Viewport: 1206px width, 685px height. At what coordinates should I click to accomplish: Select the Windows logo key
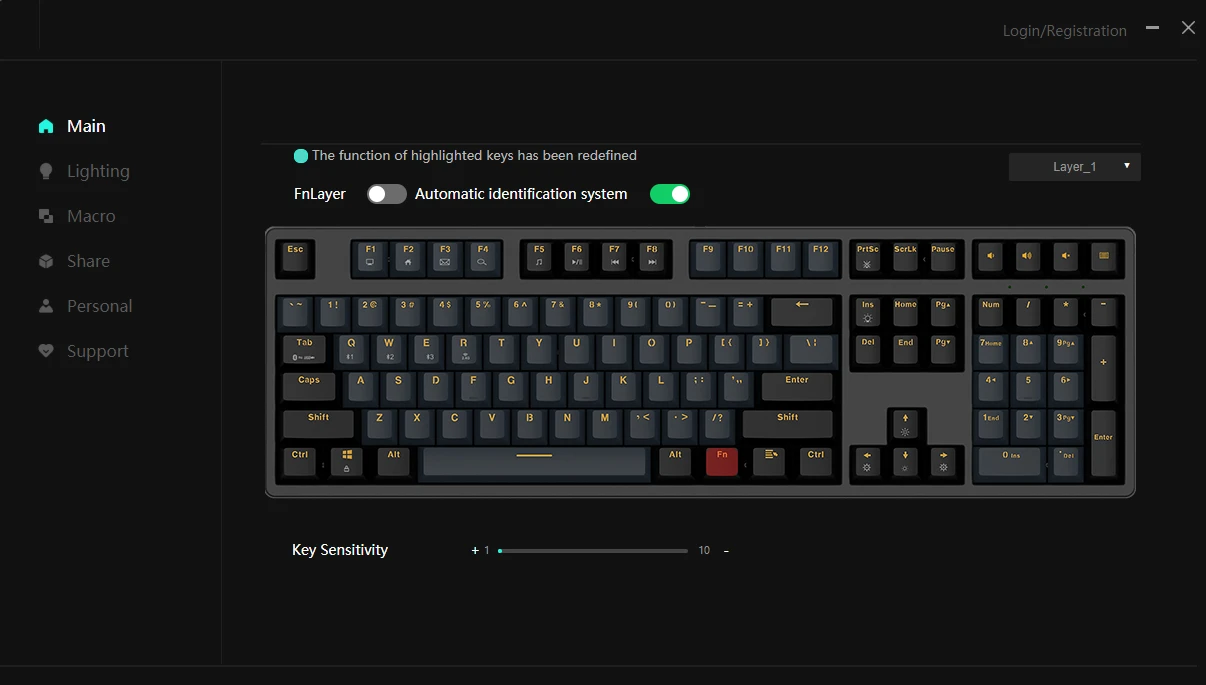click(347, 461)
